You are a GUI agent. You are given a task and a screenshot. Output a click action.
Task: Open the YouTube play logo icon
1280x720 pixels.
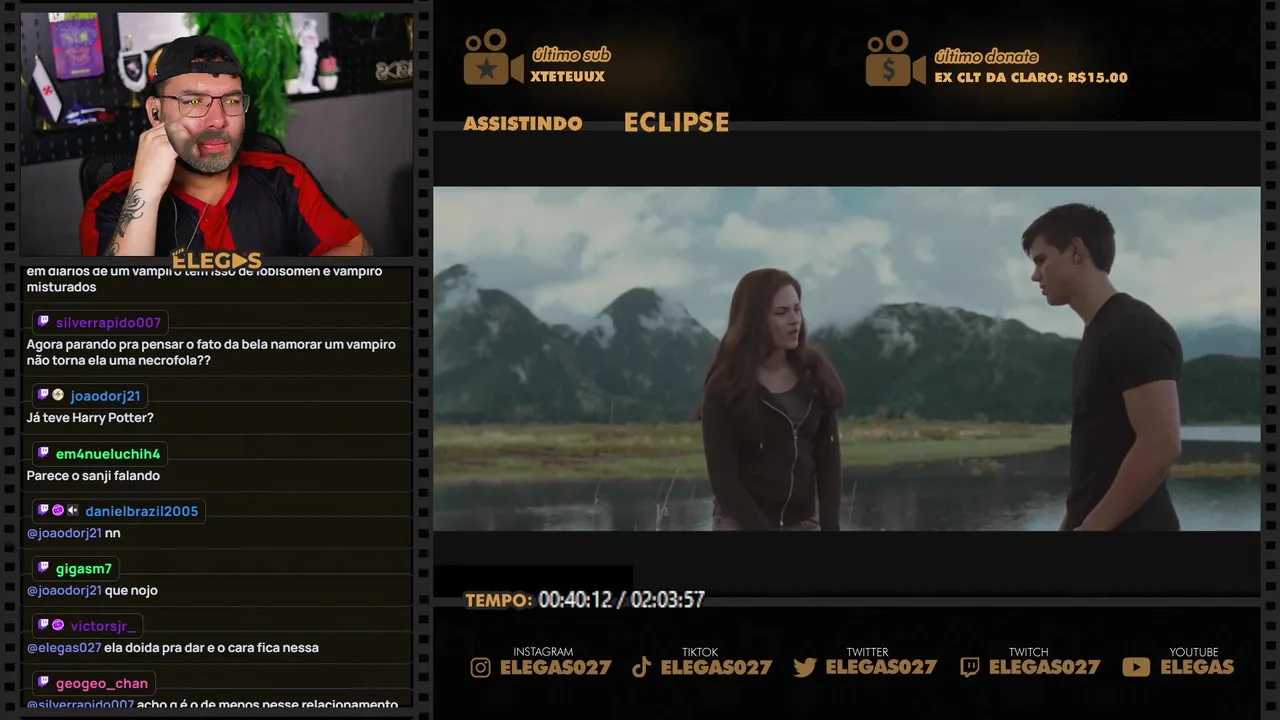1136,667
